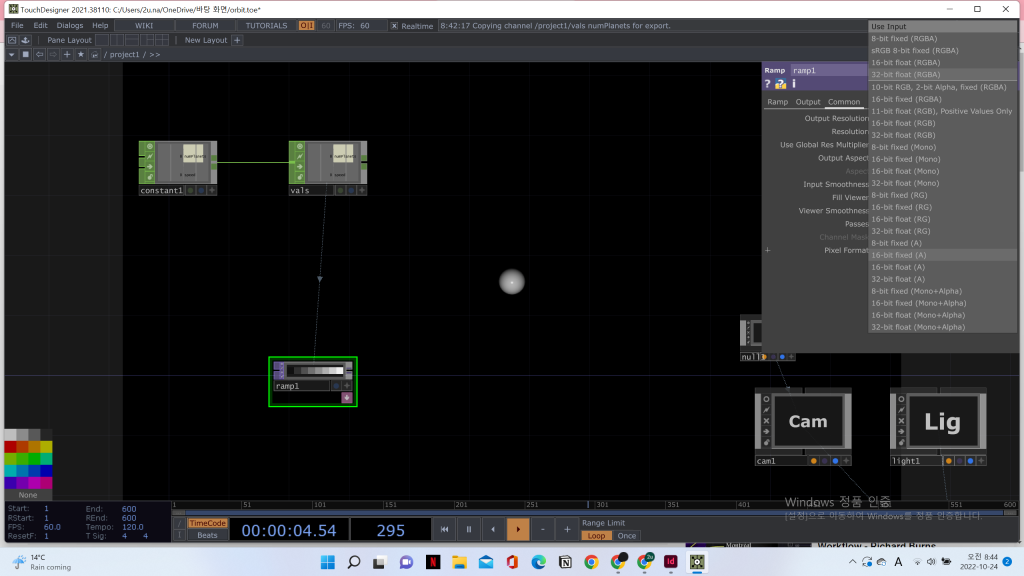1024x576 pixels.
Task: Click the play forward button
Action: coord(518,530)
